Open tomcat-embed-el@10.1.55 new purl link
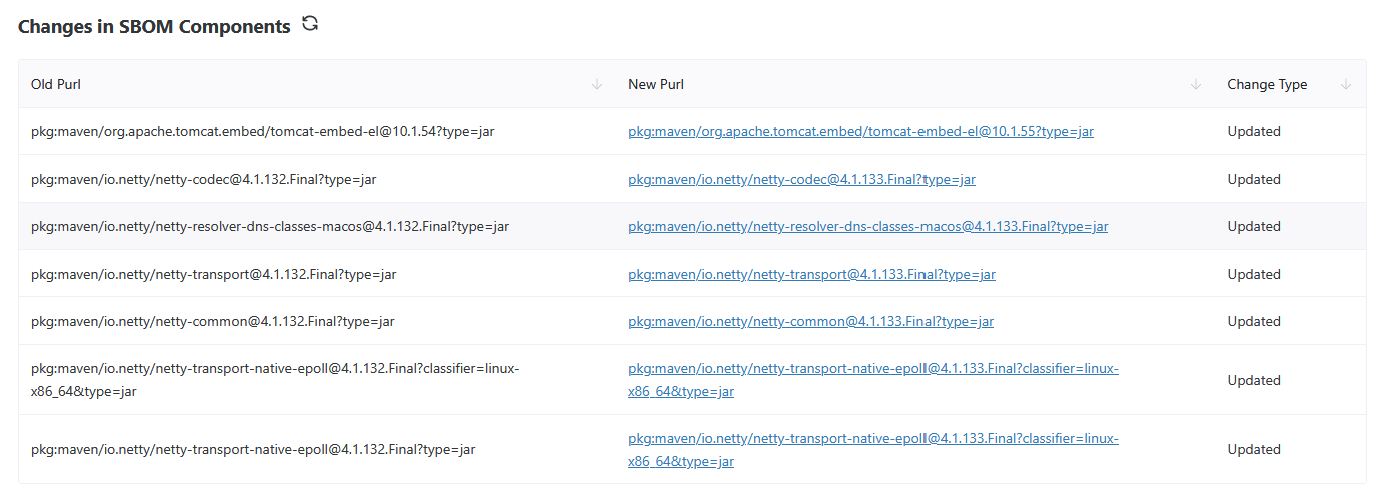Screen dimensions: 1387x490 pyautogui.click(x=861, y=131)
